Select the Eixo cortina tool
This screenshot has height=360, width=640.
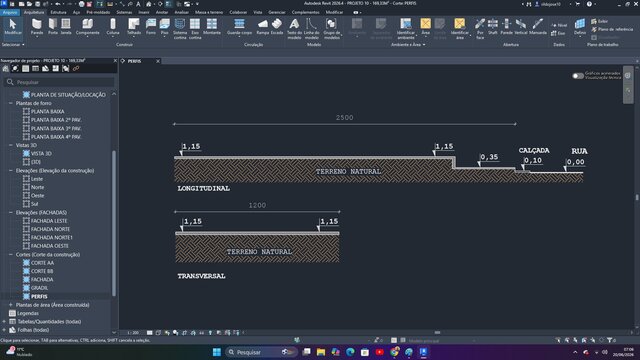point(195,29)
